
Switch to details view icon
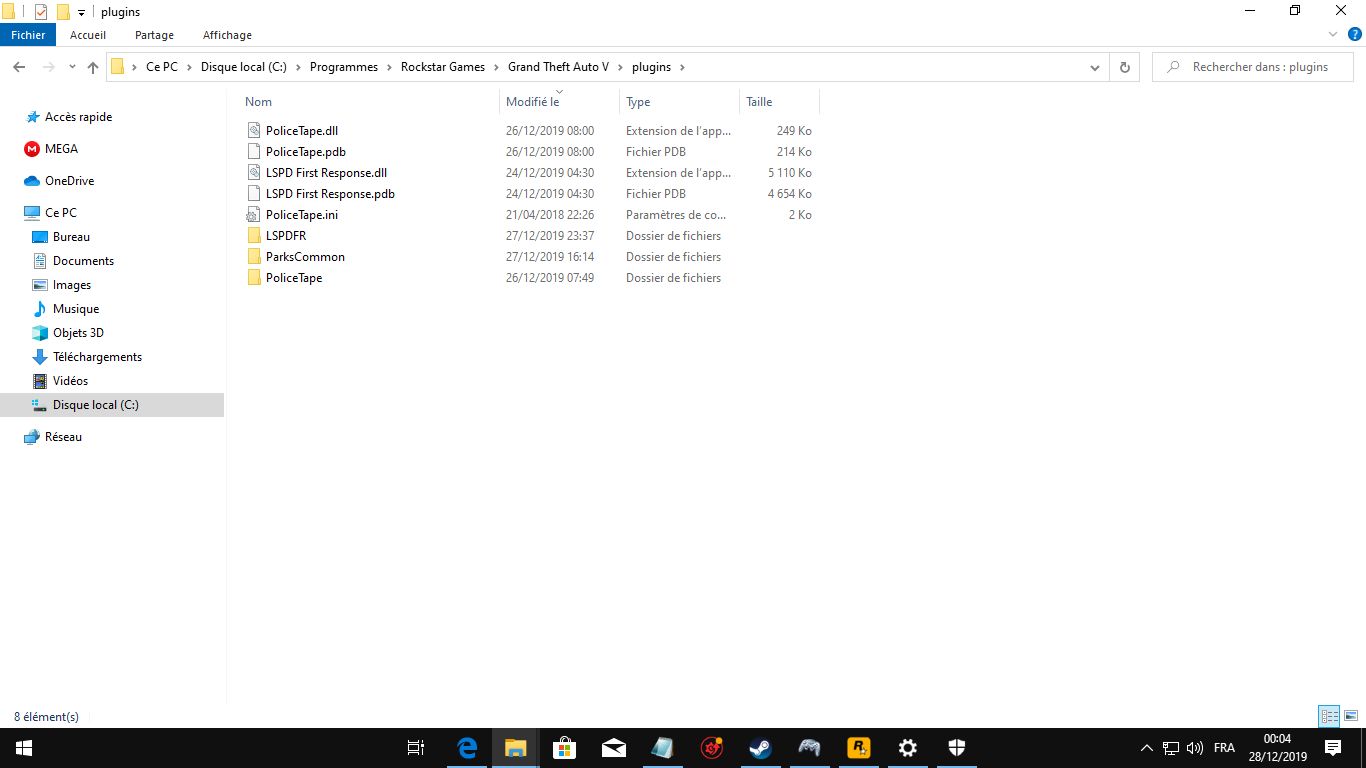click(1329, 716)
